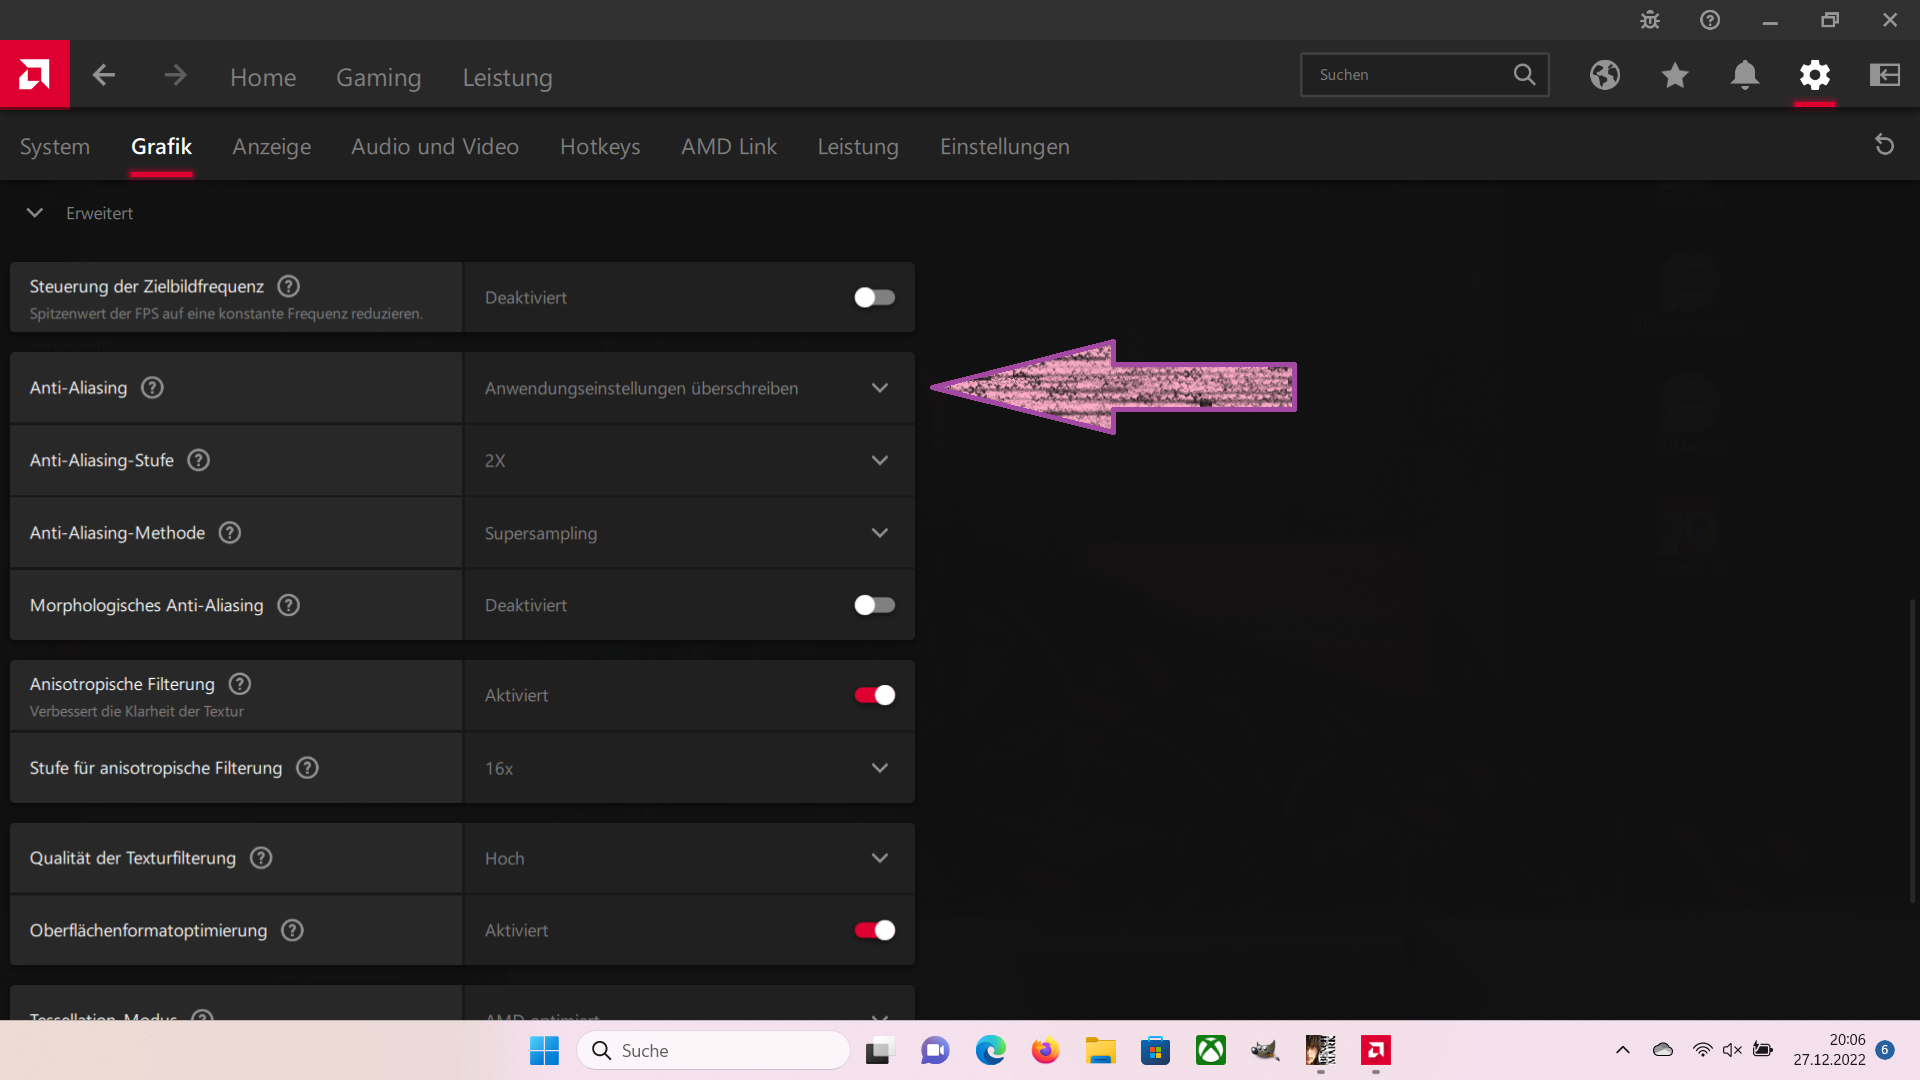This screenshot has width=1920, height=1080.
Task: Click the AMD logo home icon
Action: (34, 74)
